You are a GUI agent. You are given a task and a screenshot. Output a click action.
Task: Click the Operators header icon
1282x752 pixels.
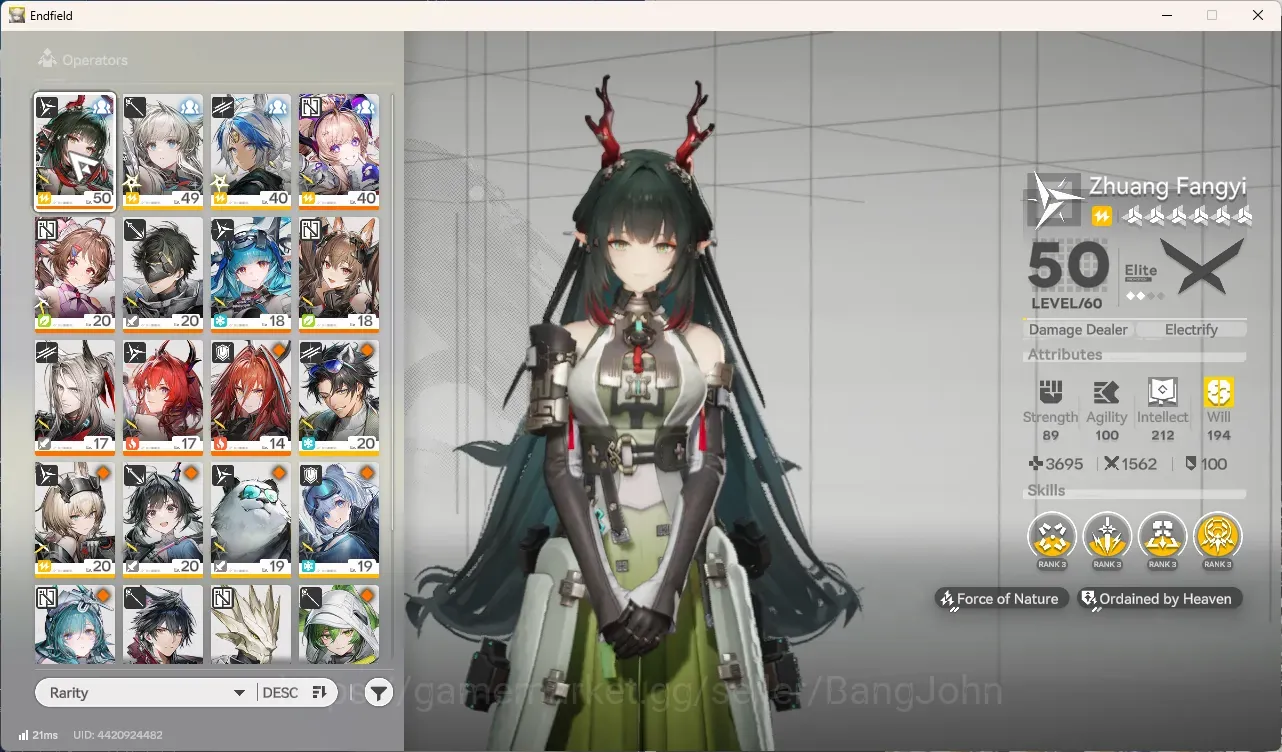pyautogui.click(x=46, y=60)
